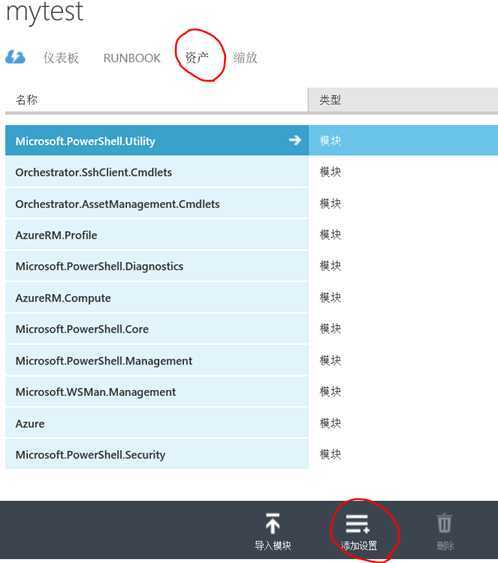This screenshot has width=498, height=563.
Task: Open arrow on Microsoft.PowerShell.Utility row
Action: [295, 140]
